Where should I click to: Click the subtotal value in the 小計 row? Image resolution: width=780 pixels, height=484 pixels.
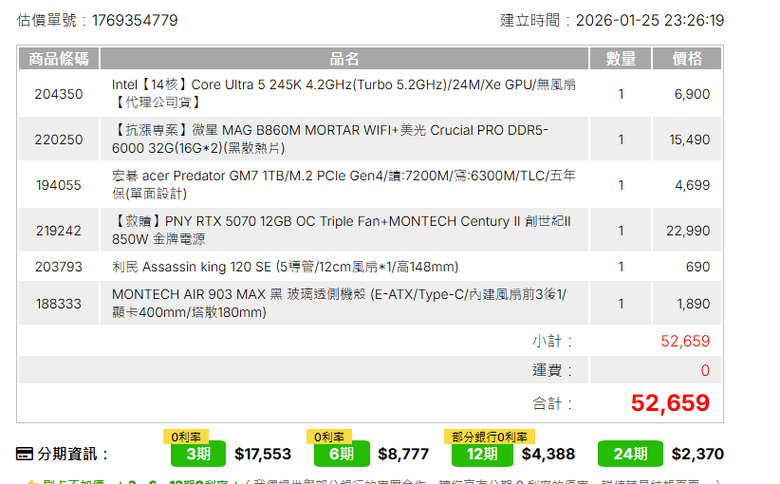(685, 341)
